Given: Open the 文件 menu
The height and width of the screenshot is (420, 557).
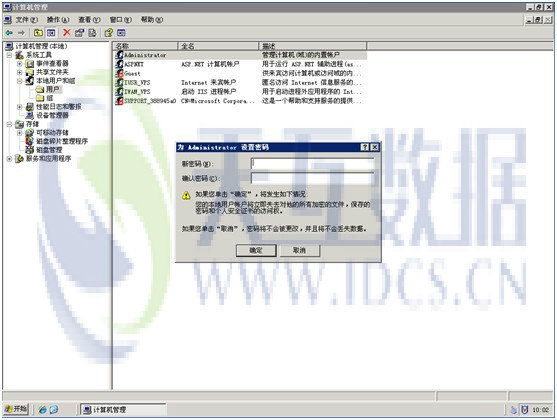Looking at the screenshot, I should [x=27, y=20].
